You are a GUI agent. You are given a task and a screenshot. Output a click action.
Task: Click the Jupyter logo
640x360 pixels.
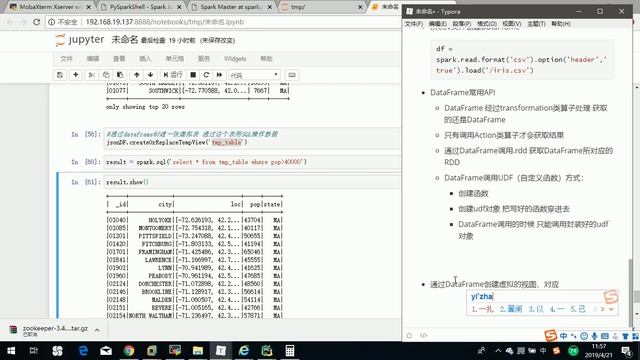point(80,40)
